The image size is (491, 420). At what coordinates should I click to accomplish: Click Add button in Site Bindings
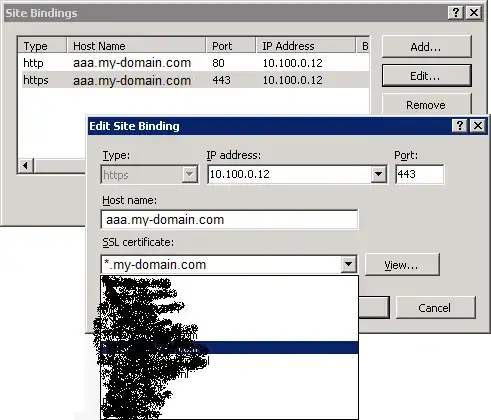[x=426, y=47]
